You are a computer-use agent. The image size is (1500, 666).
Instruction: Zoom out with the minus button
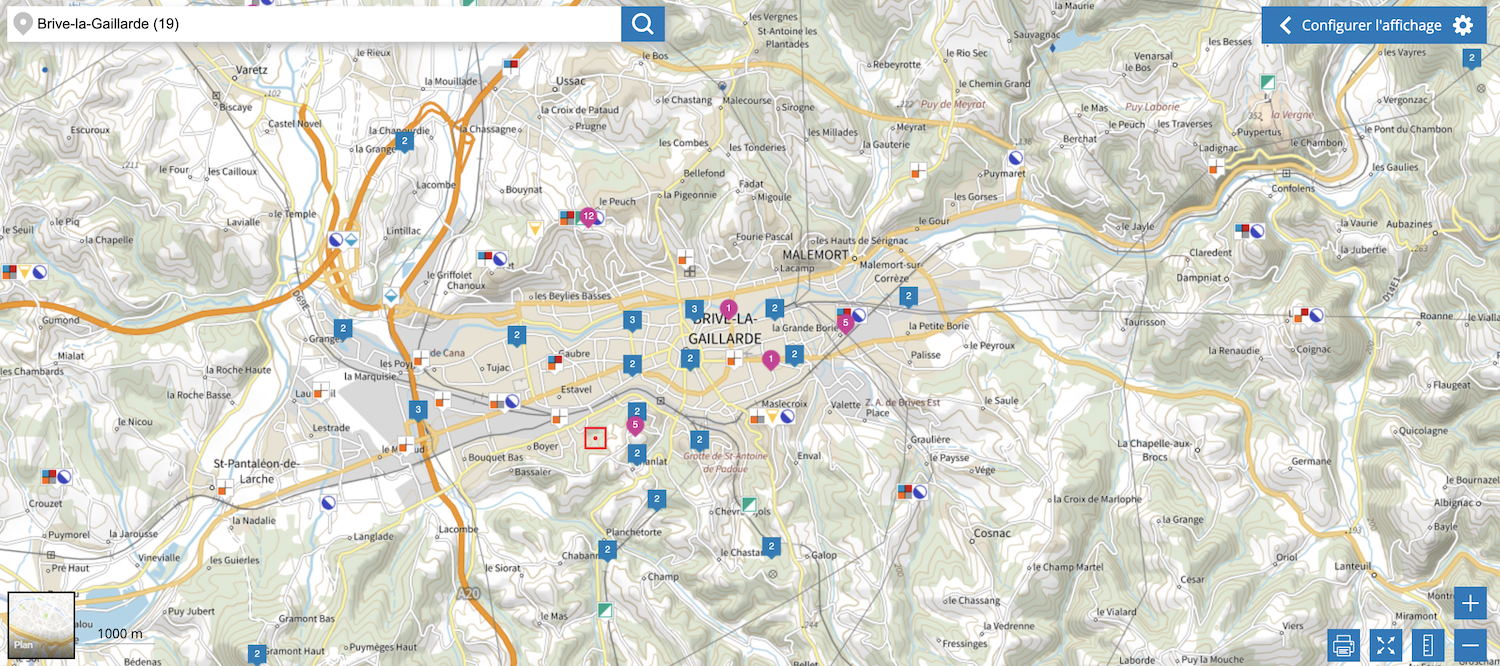(1469, 645)
